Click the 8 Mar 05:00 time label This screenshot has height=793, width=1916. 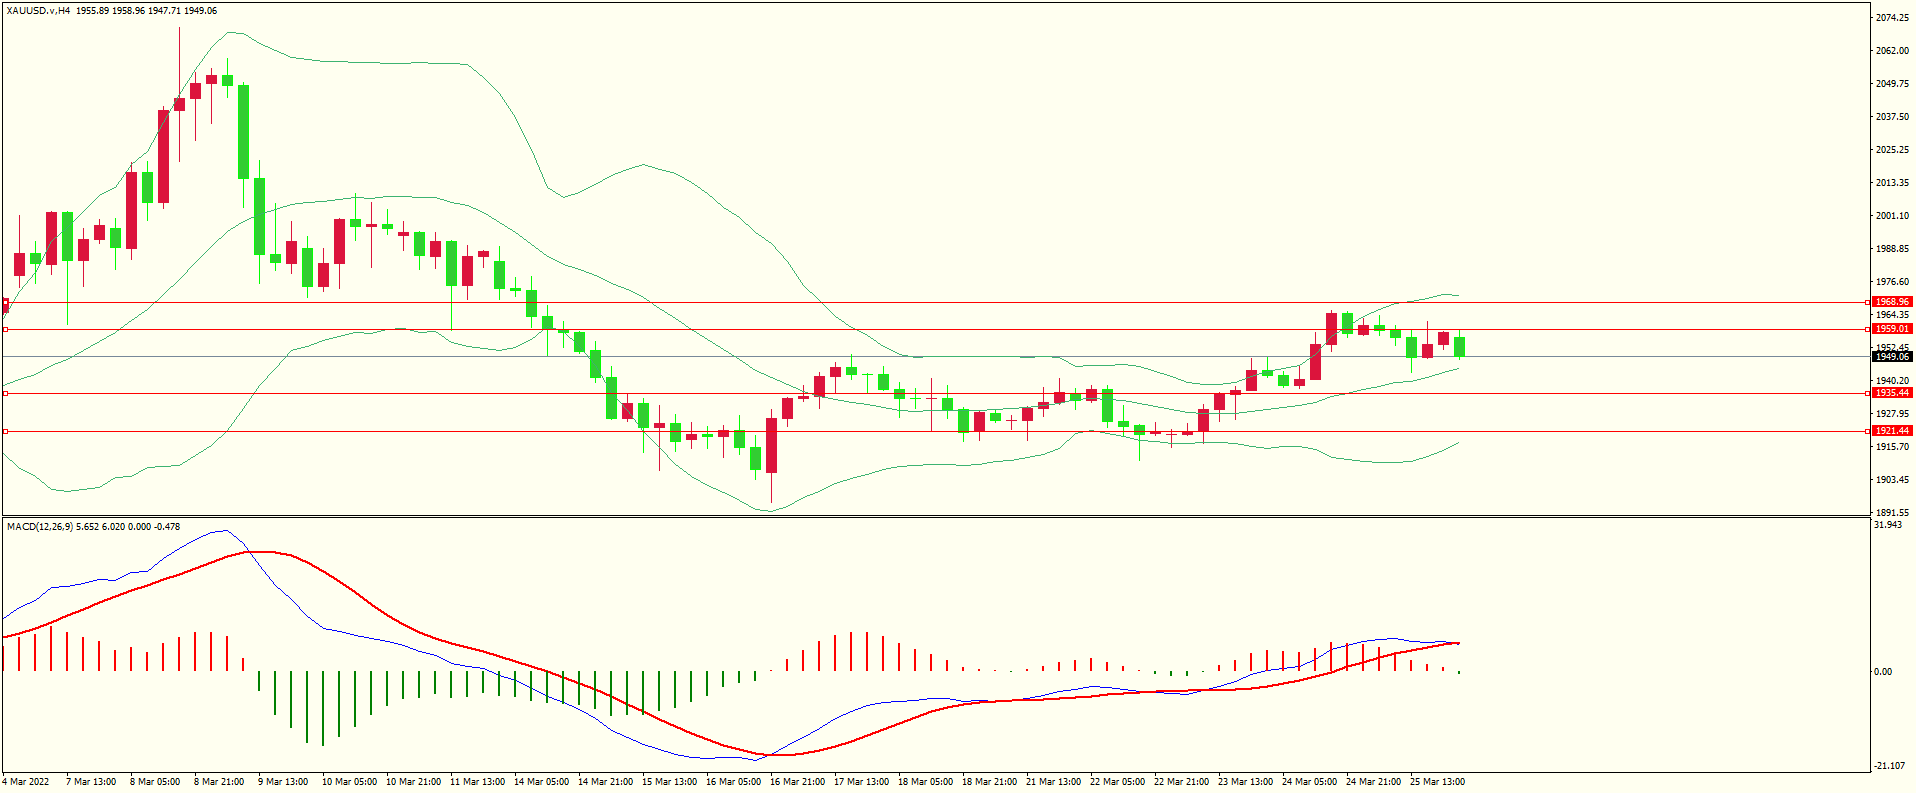click(155, 782)
